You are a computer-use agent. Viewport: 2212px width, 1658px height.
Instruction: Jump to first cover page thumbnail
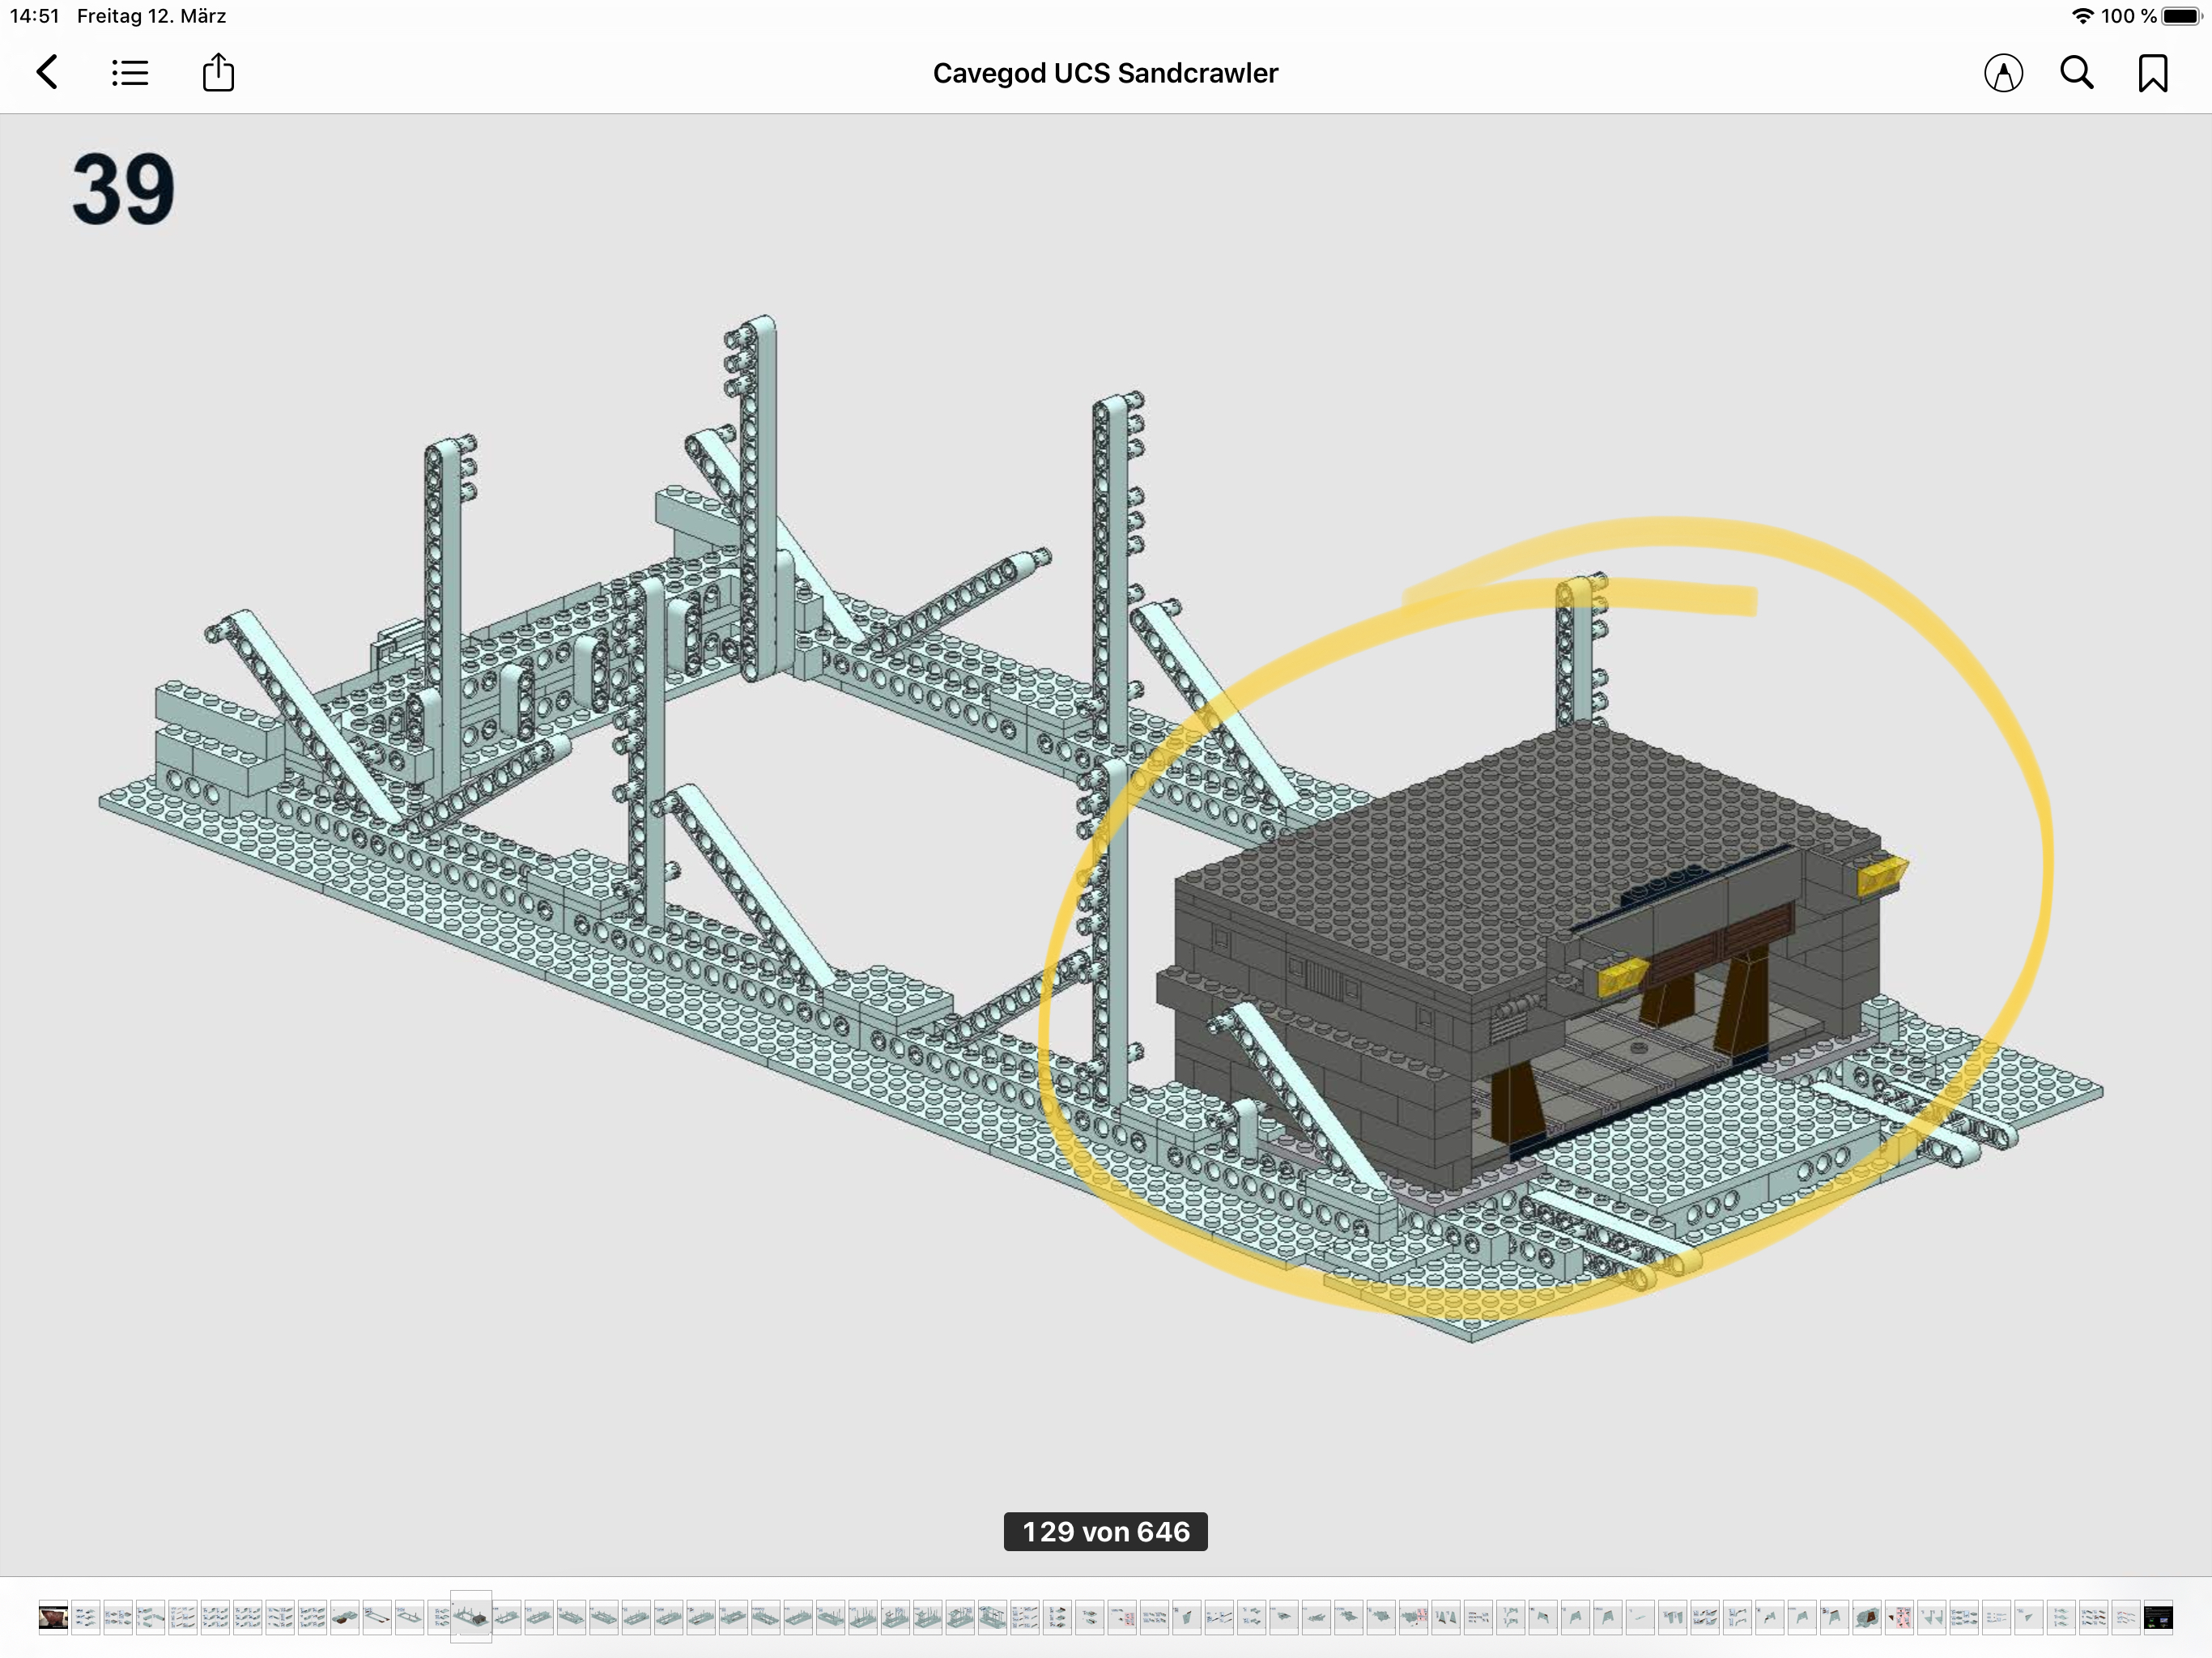(53, 1617)
